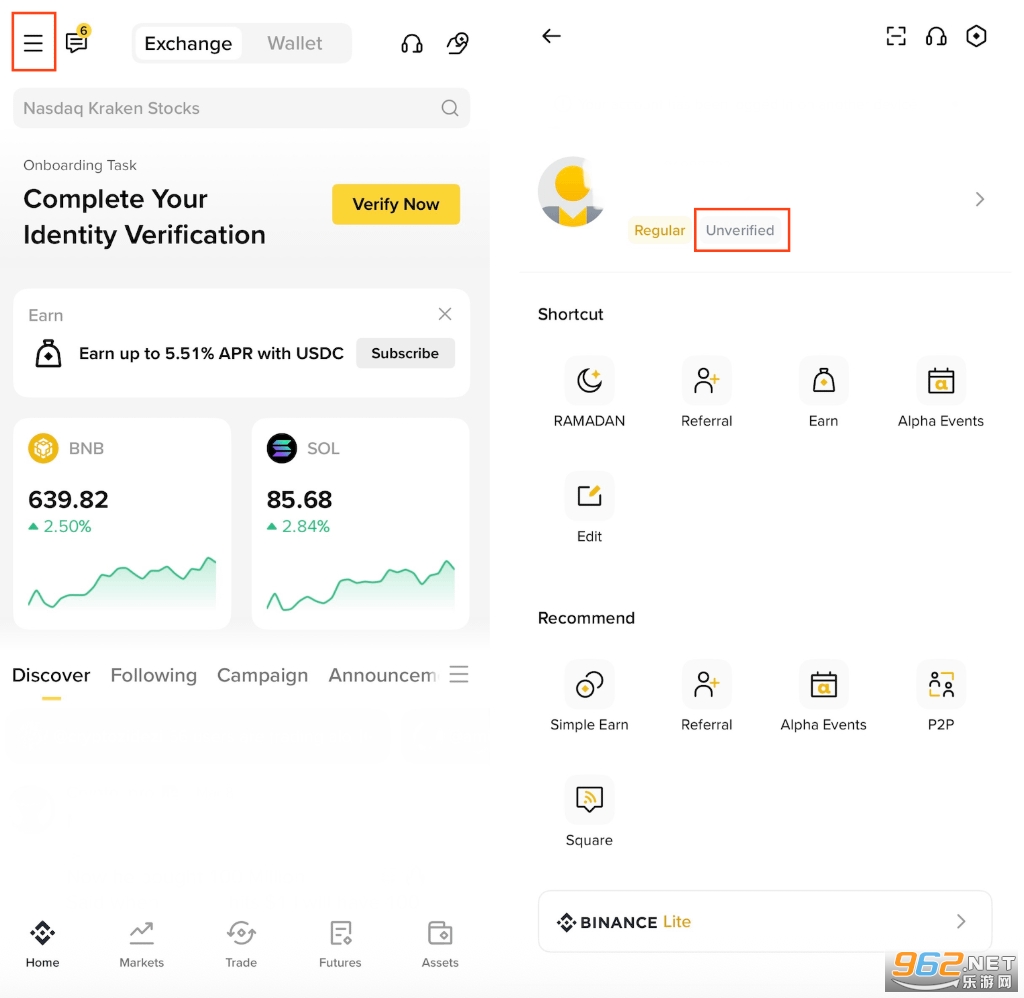This screenshot has width=1024, height=998.
Task: Tap the QR code scanner icon
Action: 896,36
